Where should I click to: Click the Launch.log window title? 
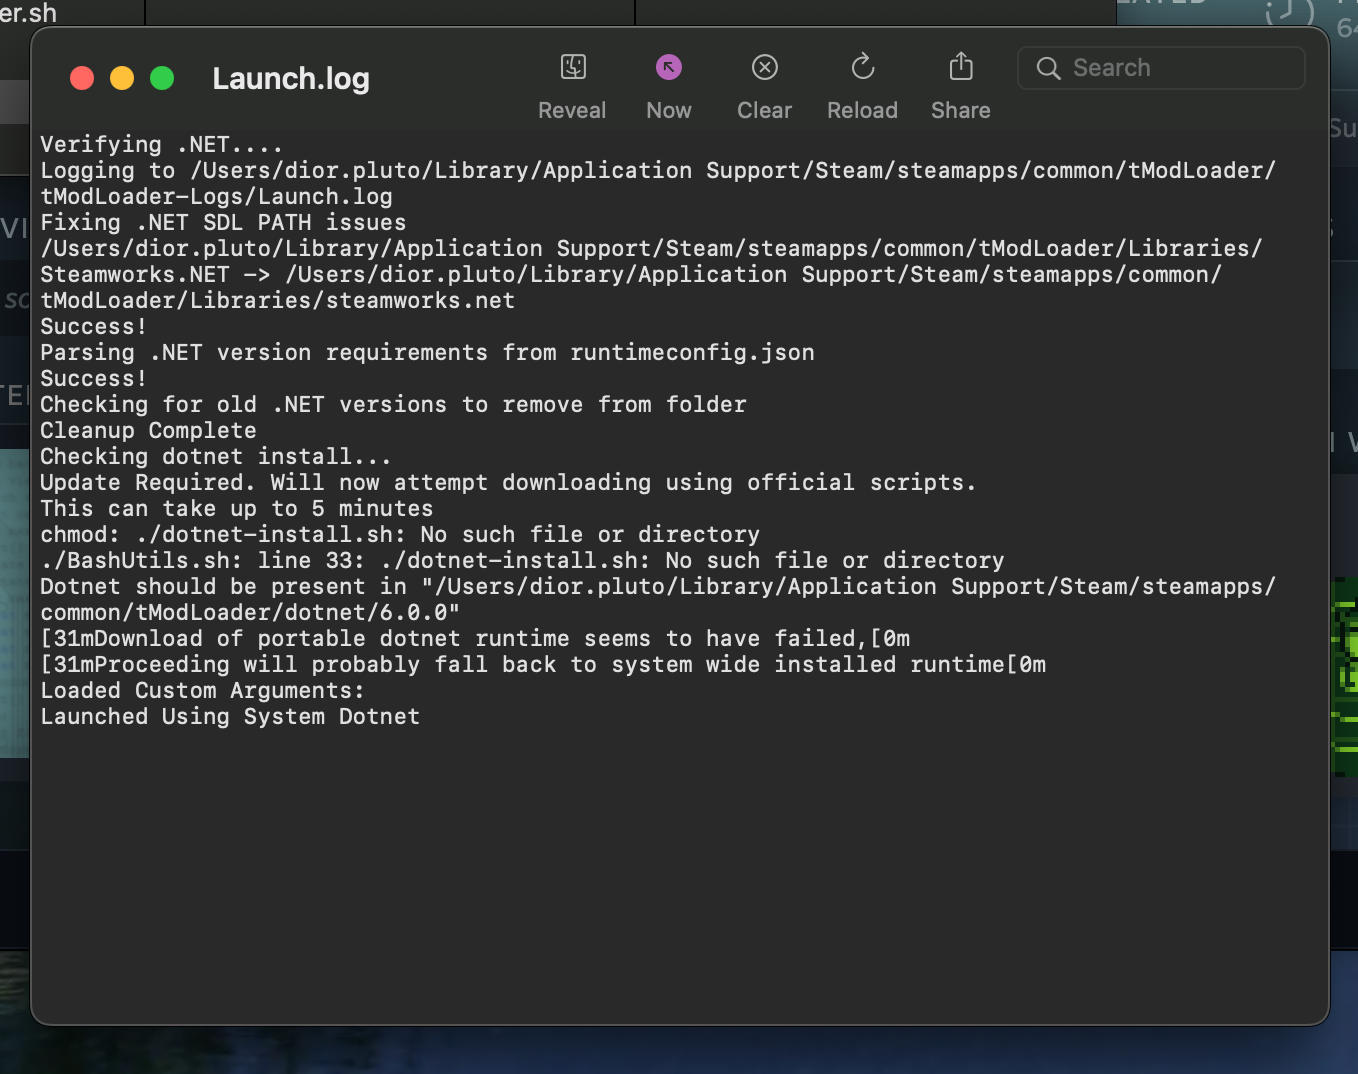click(291, 78)
